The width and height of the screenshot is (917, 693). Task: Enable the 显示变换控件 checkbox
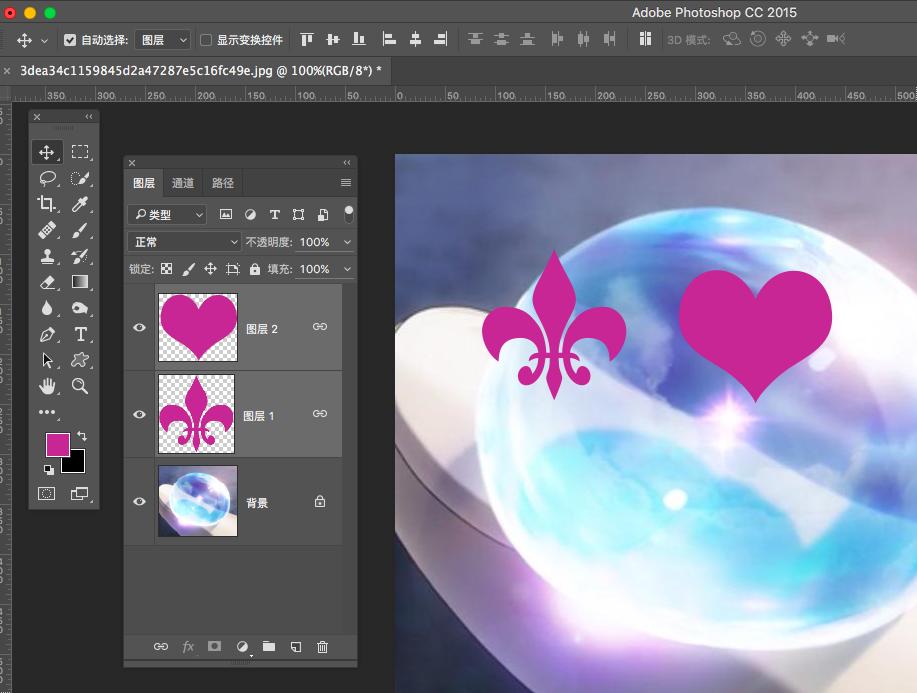[x=206, y=40]
